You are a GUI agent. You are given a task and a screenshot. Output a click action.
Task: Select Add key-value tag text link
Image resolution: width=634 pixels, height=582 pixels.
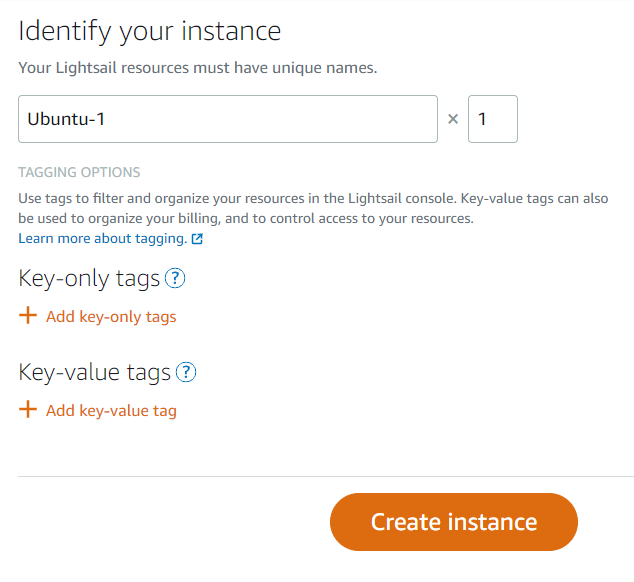[111, 411]
